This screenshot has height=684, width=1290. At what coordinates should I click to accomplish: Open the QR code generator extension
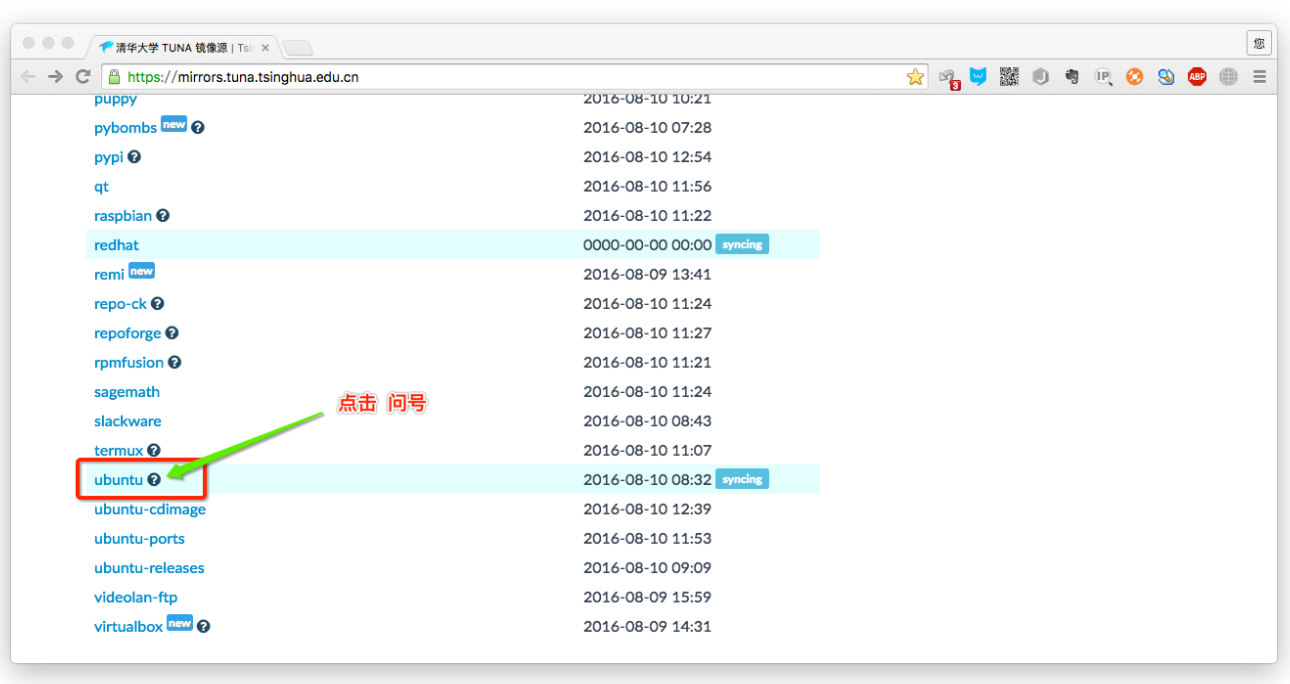(x=1009, y=76)
